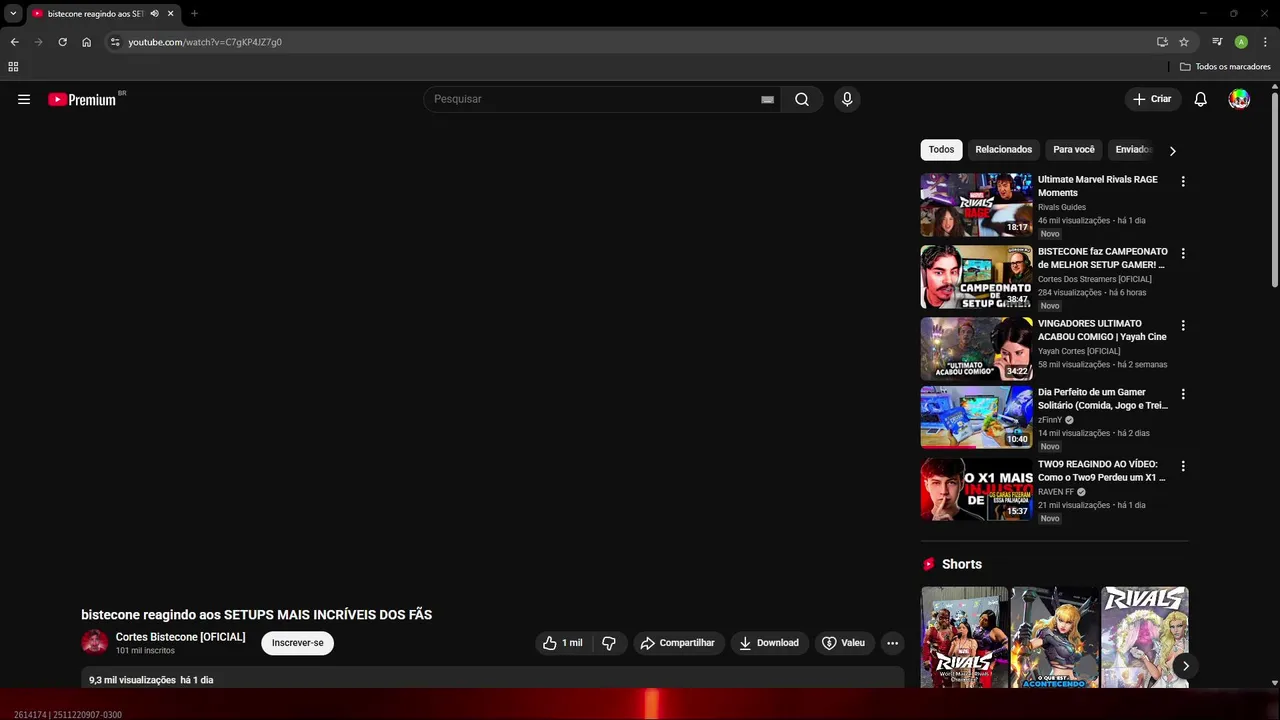
Task: Open Chrome profile avatar
Action: pyautogui.click(x=1241, y=42)
